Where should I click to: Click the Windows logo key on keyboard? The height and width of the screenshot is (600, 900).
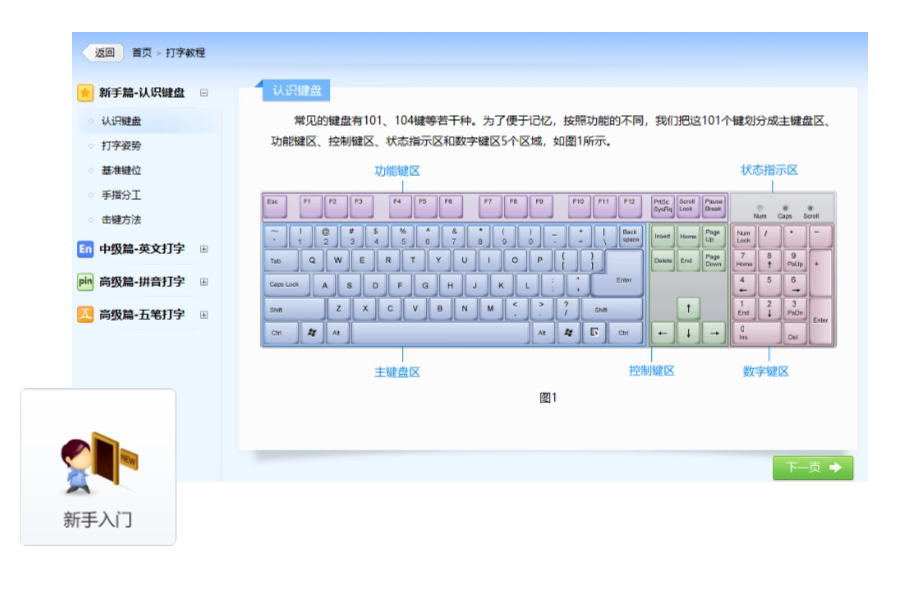(x=311, y=332)
